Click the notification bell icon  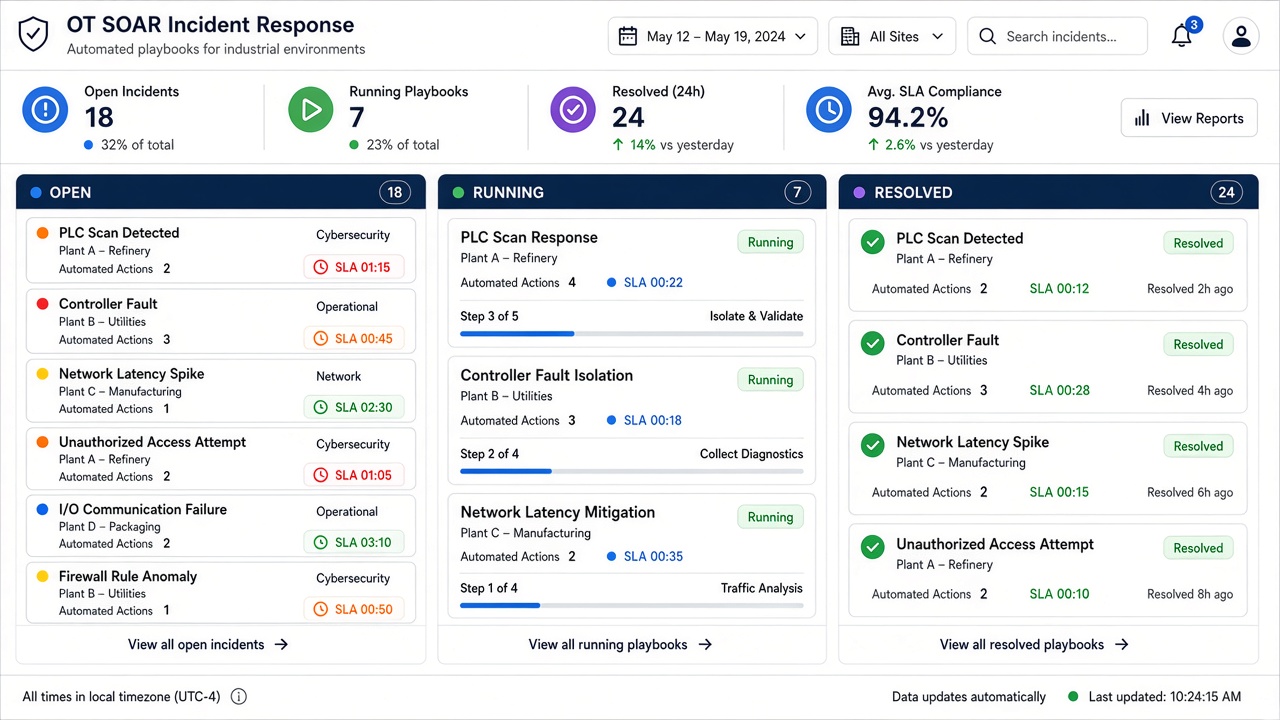[x=1182, y=36]
